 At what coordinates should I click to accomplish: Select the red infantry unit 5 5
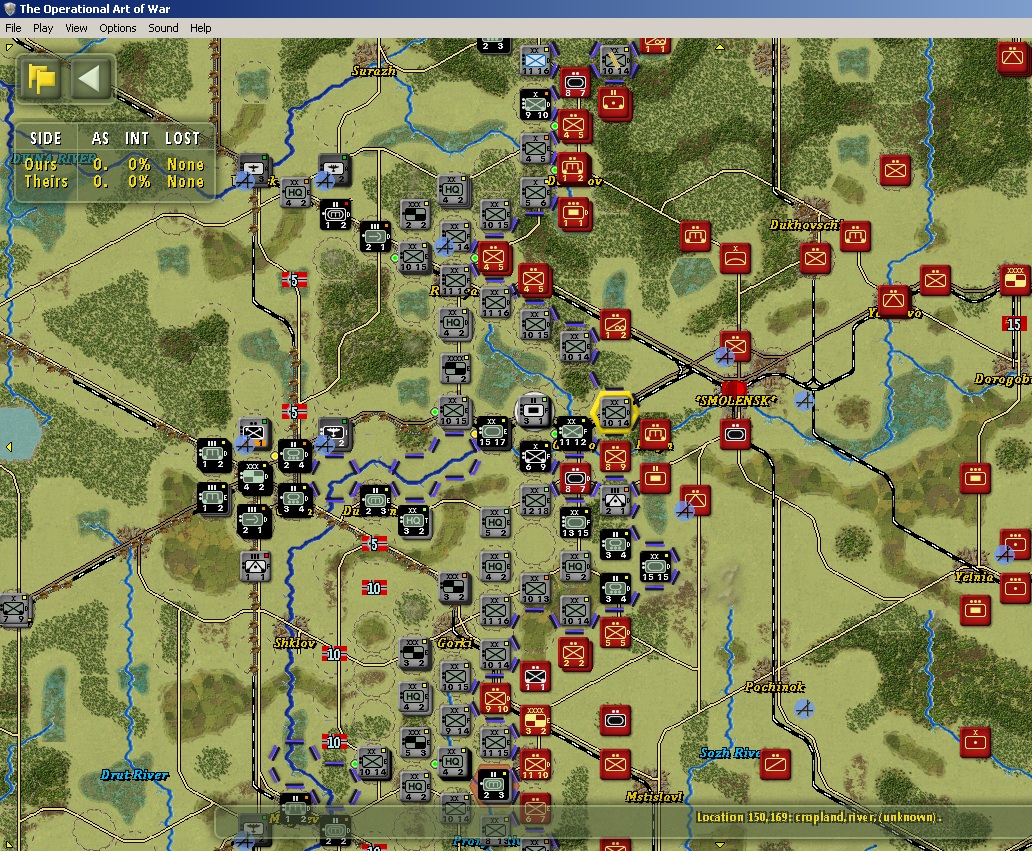pyautogui.click(x=615, y=632)
